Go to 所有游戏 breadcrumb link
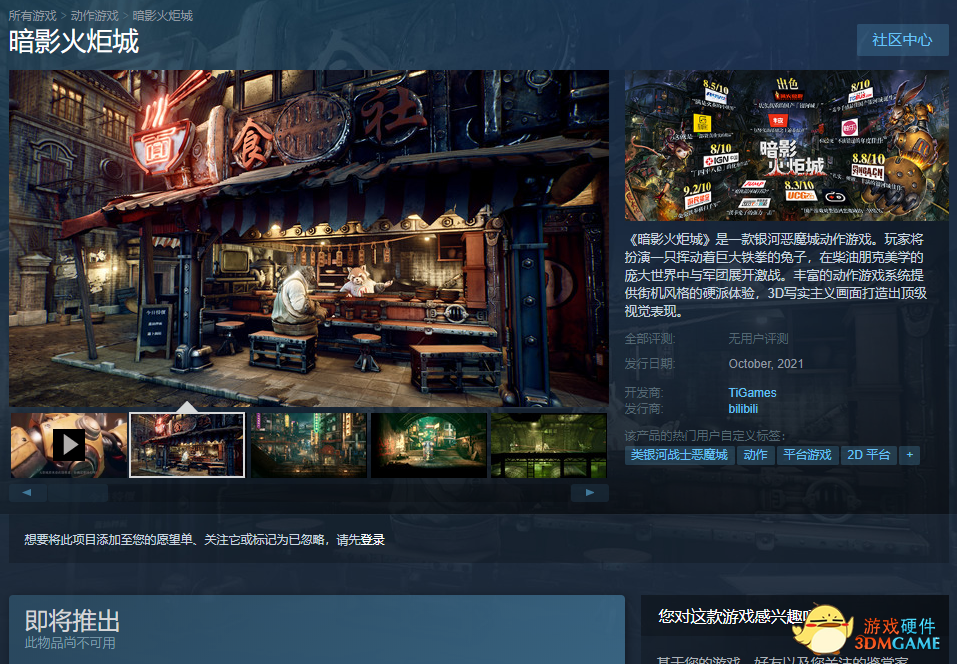 pyautogui.click(x=32, y=16)
